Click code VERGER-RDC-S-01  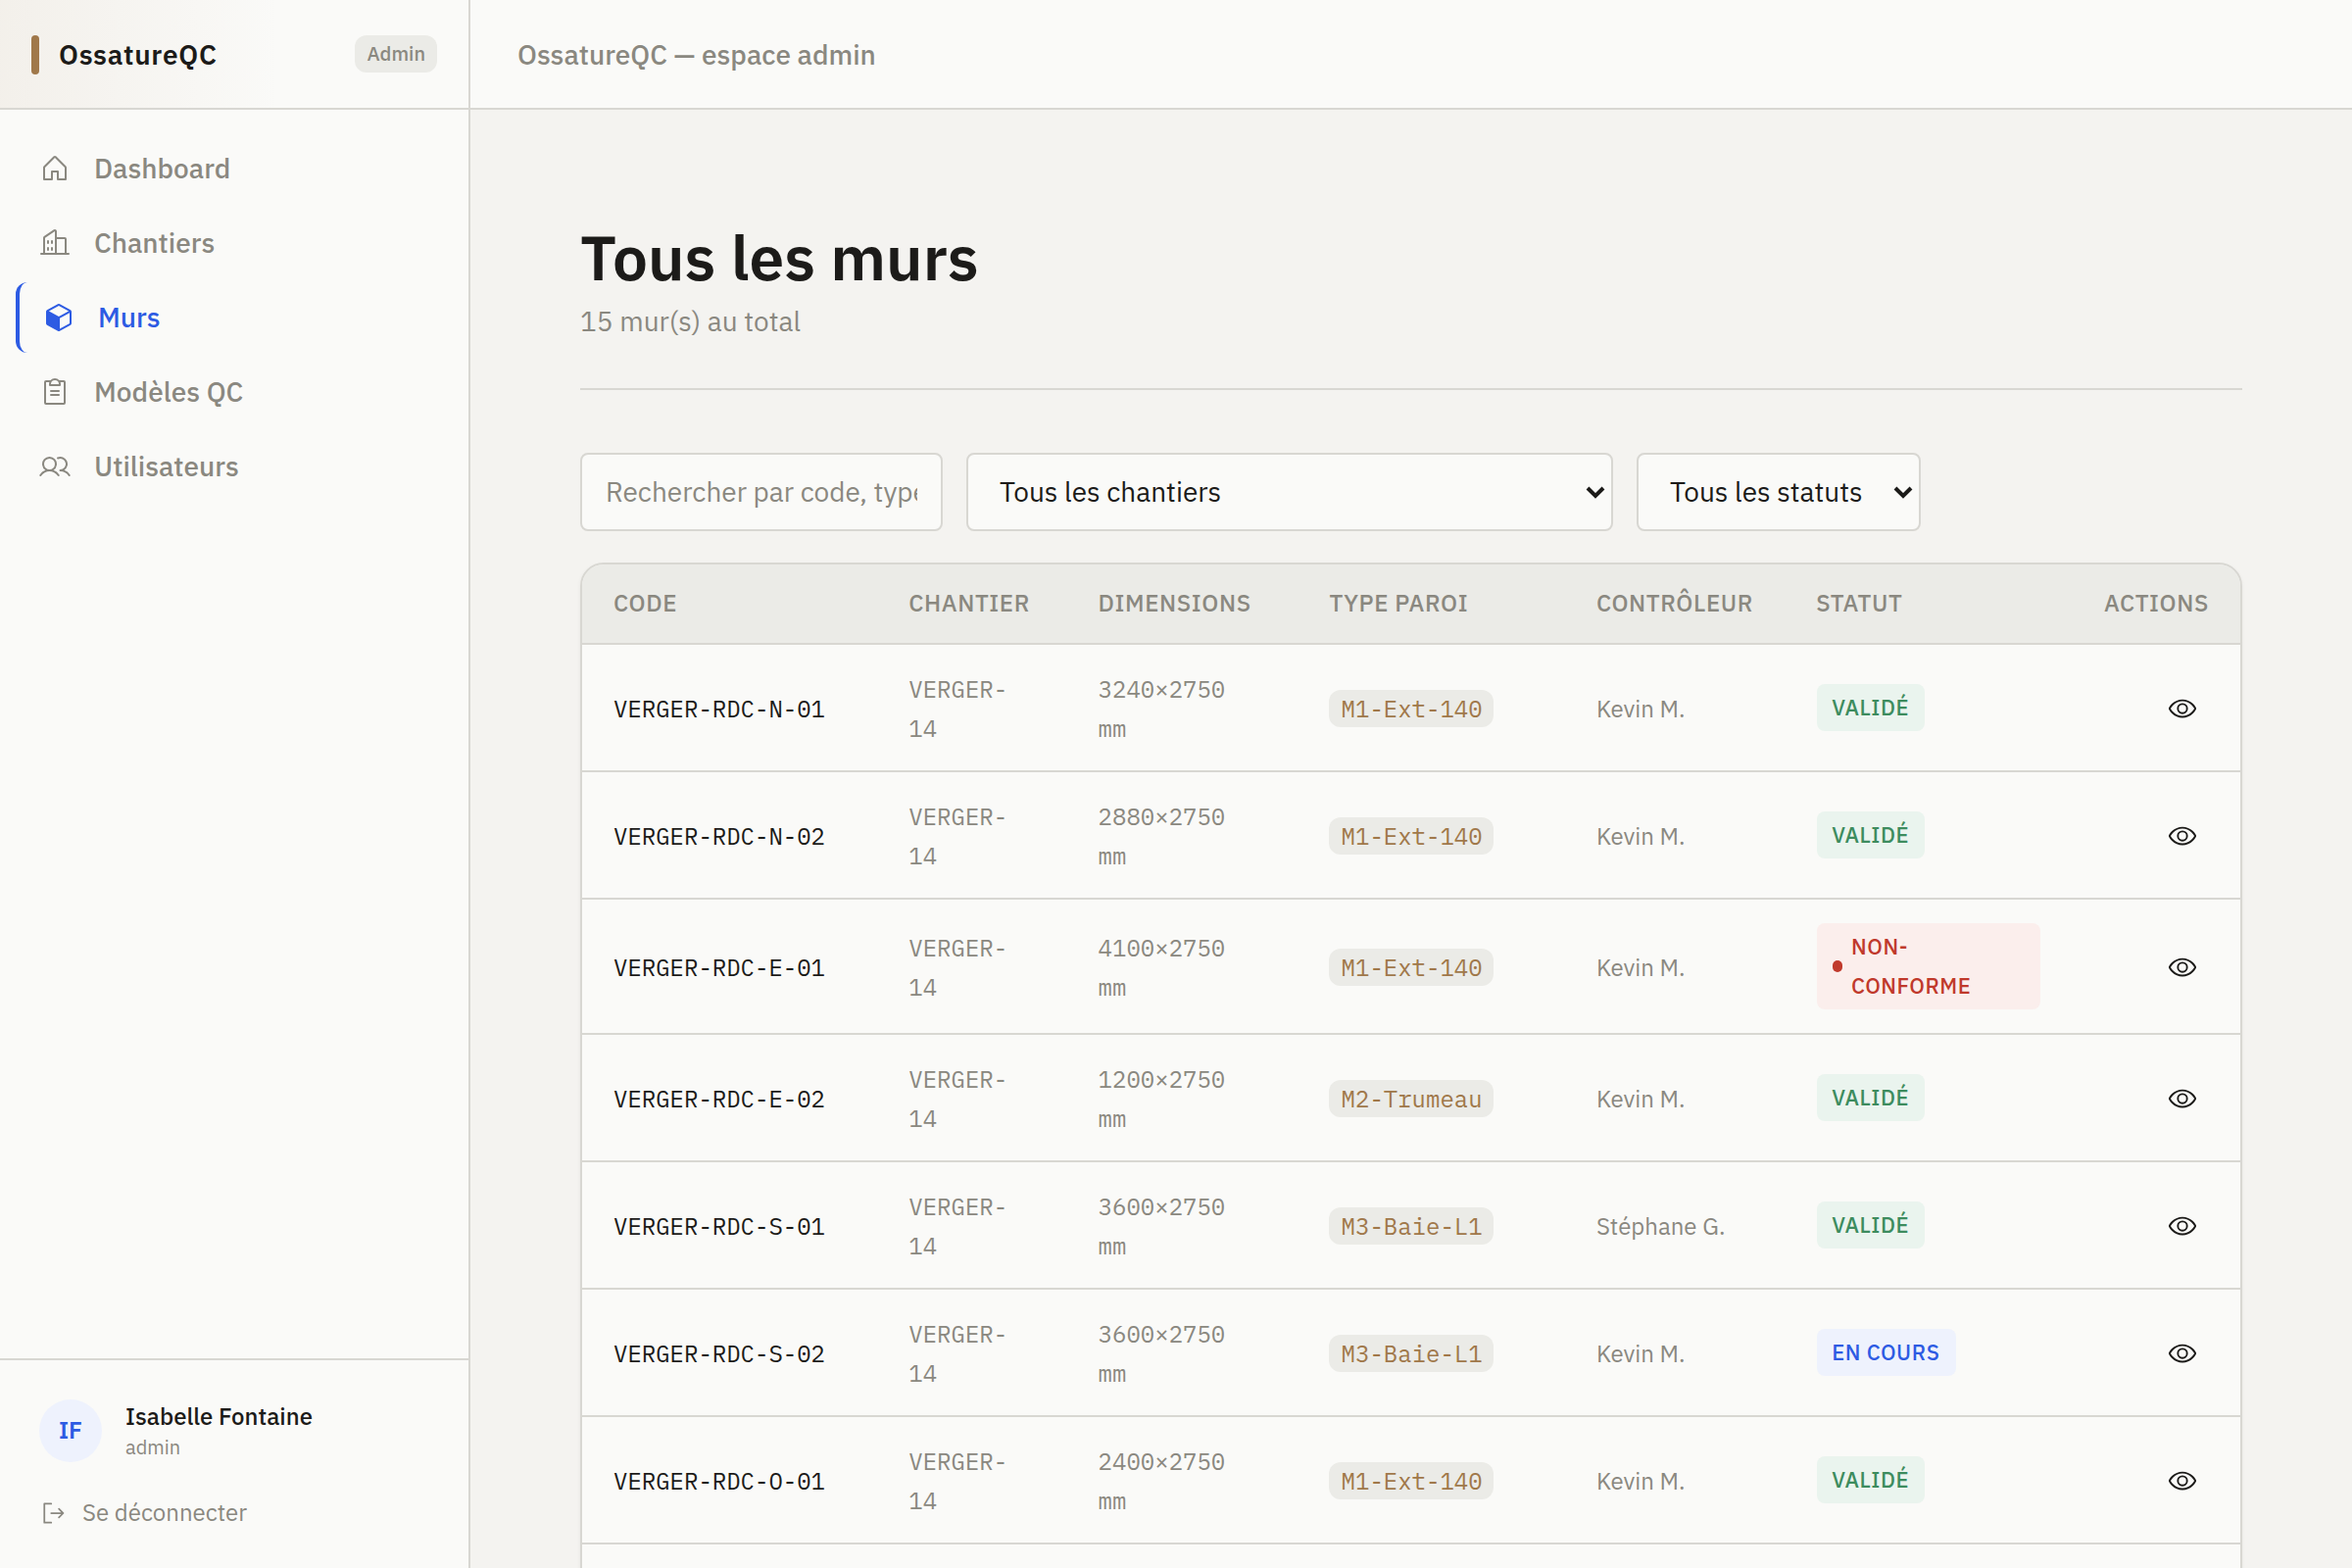click(x=719, y=1226)
